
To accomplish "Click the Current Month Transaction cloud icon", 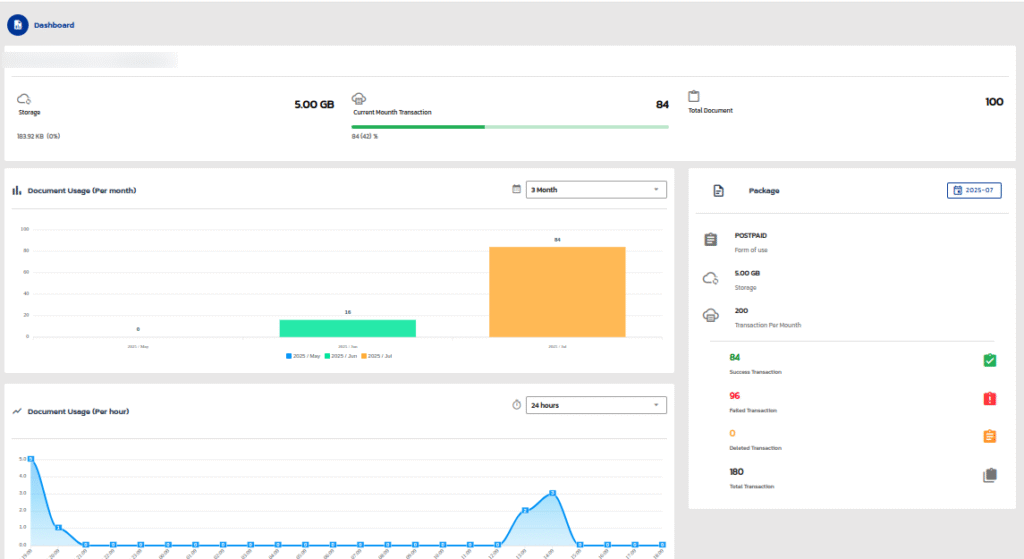I will click(x=360, y=99).
